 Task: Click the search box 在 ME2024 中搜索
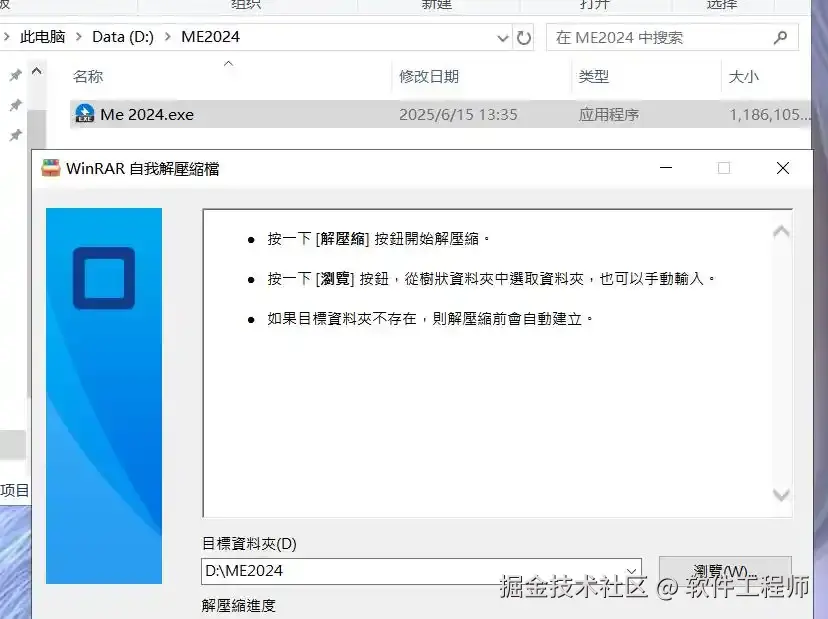click(x=672, y=37)
